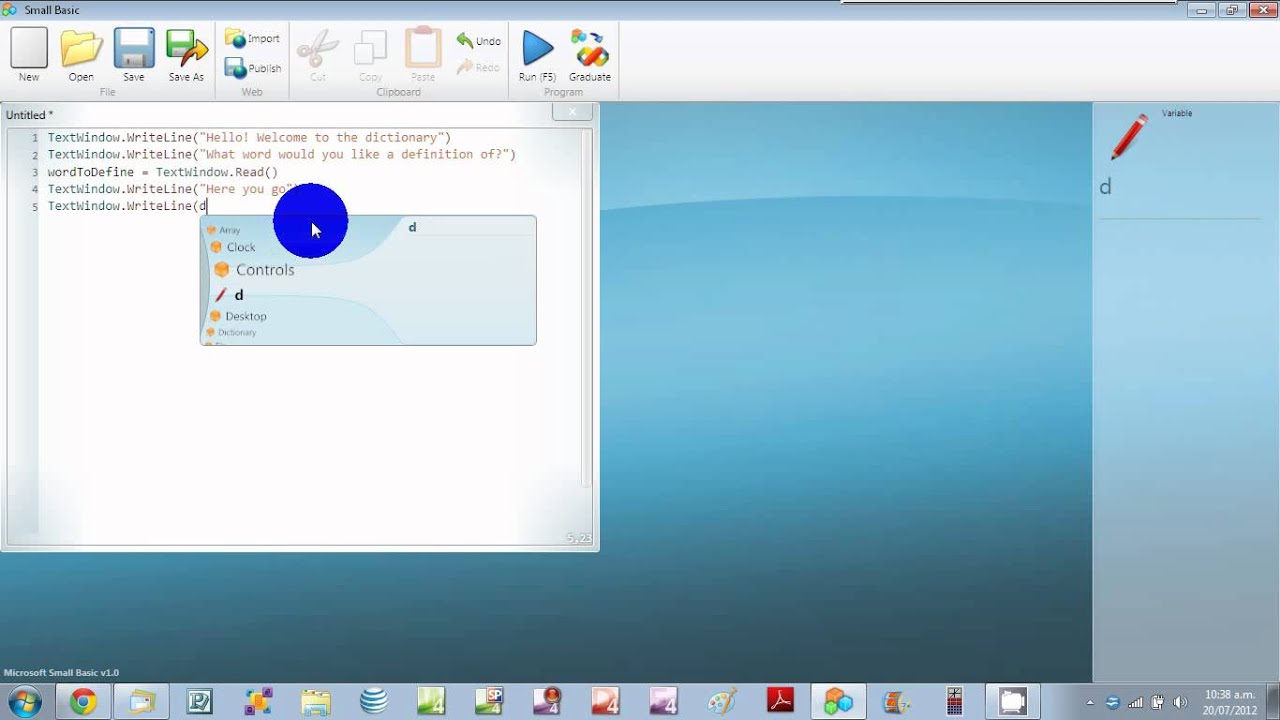Select Clock in the IntelliSense list

point(233,247)
